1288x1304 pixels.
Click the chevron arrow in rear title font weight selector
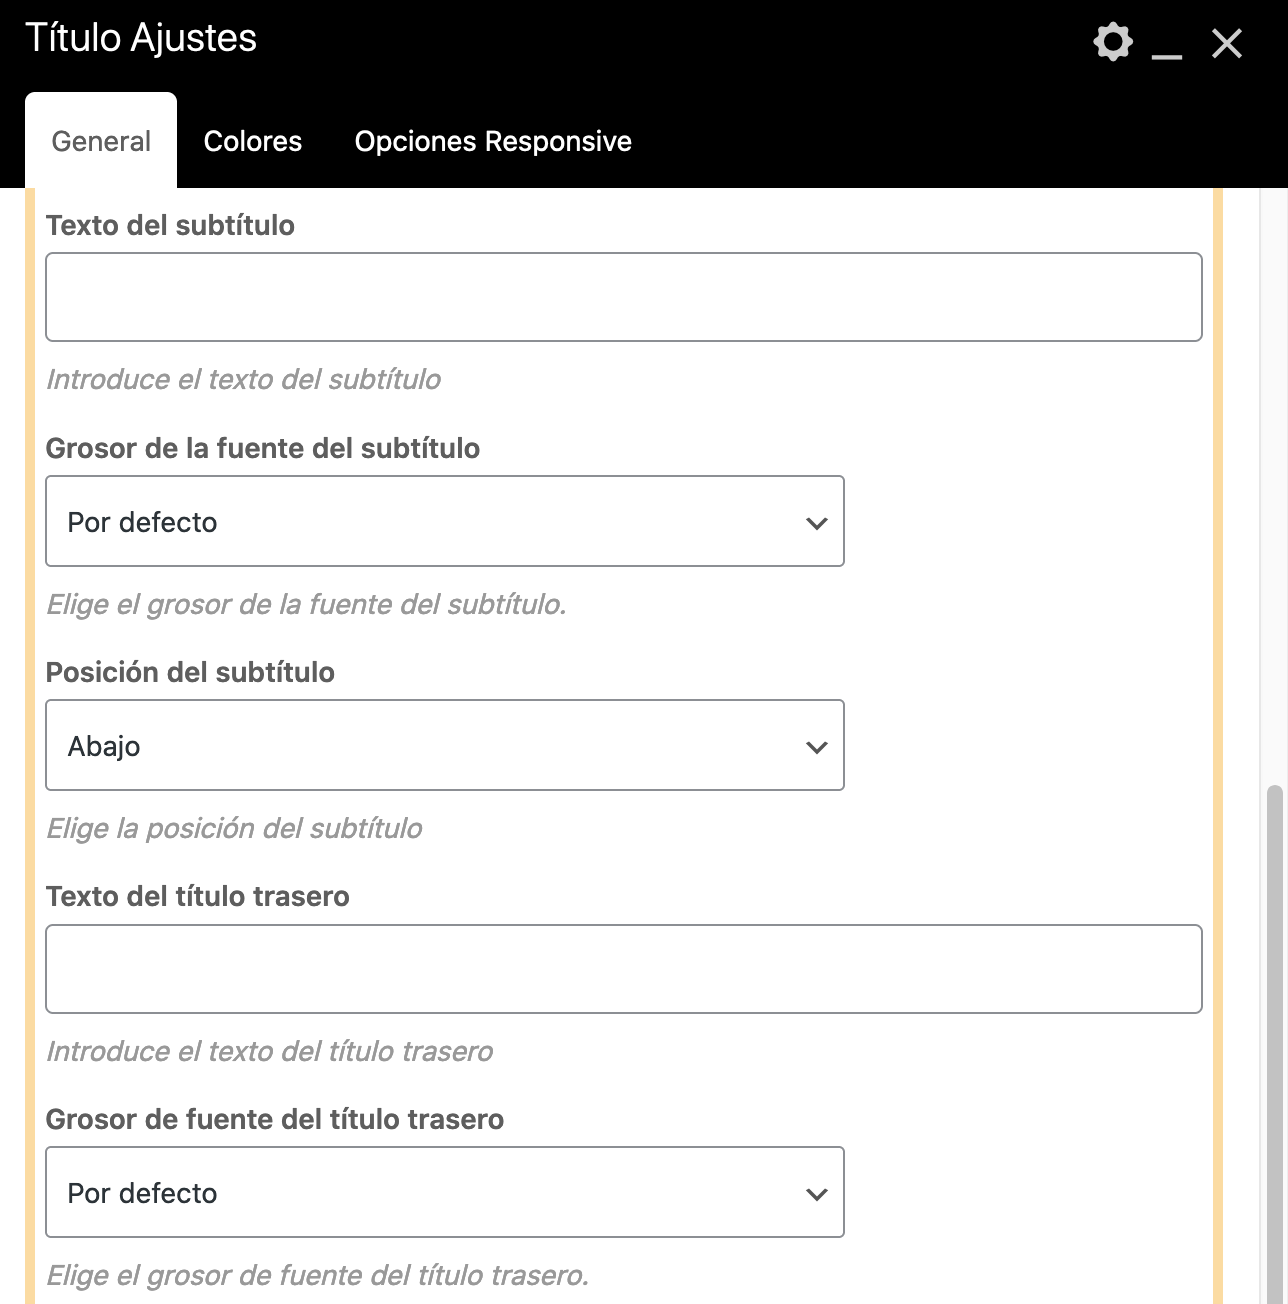[816, 1194]
